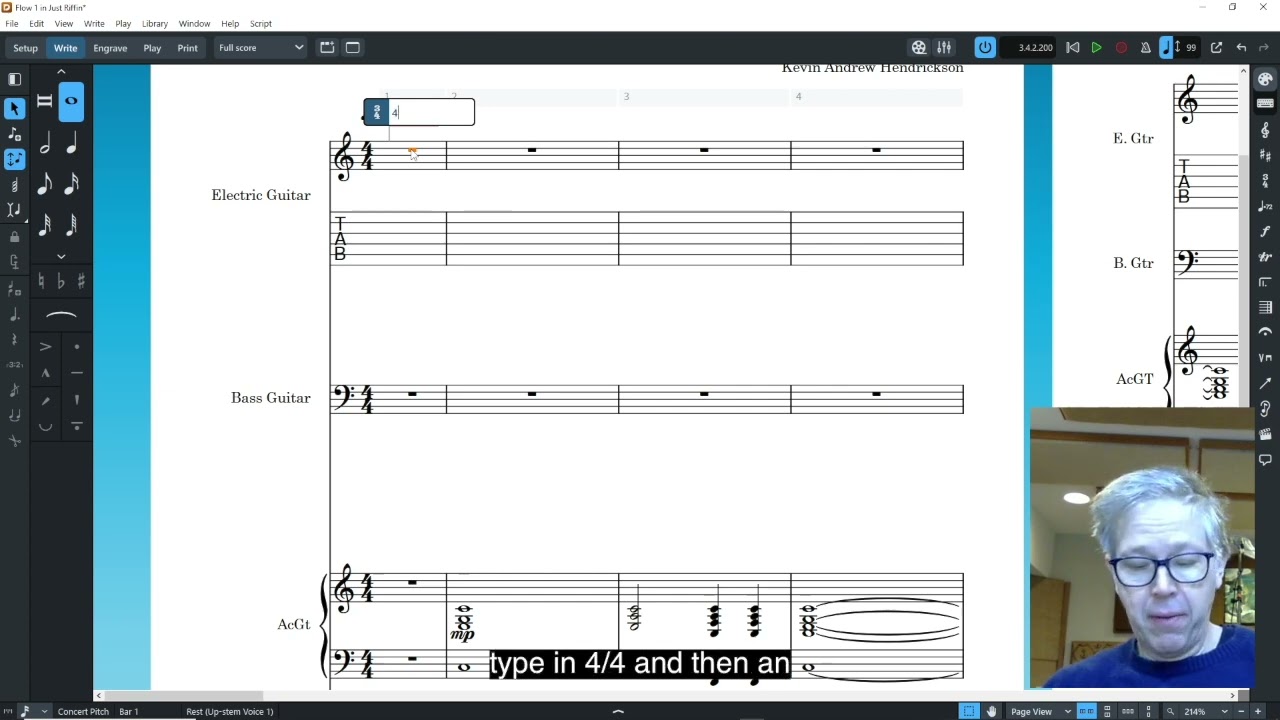Click the red Record button
1280x720 pixels.
pyautogui.click(x=1121, y=47)
